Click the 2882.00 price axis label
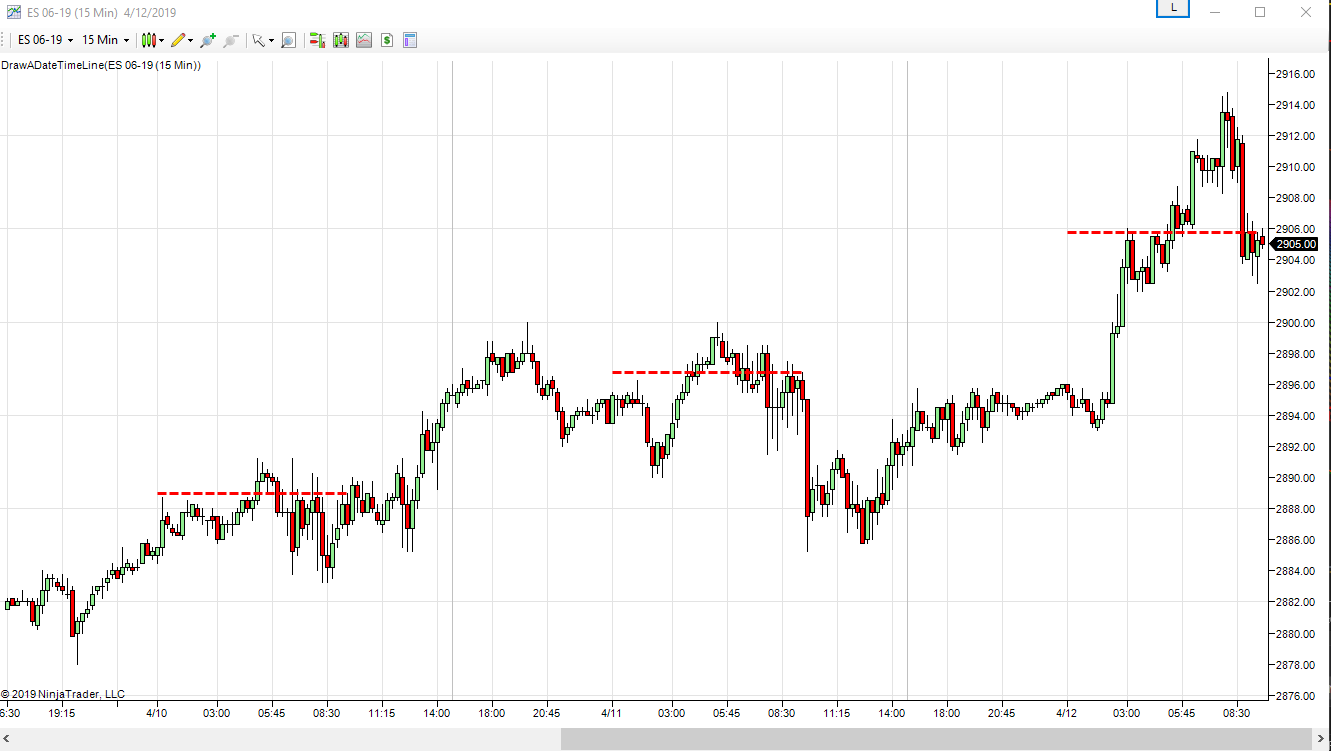Viewport: 1331px width, 751px height. click(x=1296, y=602)
